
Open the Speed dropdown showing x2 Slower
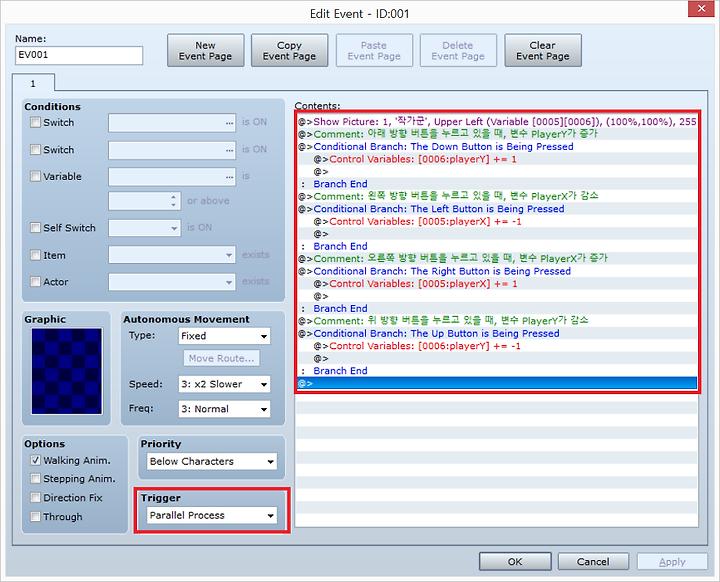(225, 384)
